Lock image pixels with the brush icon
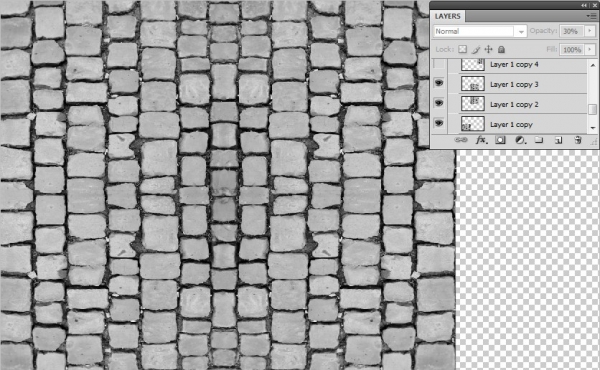This screenshot has height=370, width=600. 476,49
